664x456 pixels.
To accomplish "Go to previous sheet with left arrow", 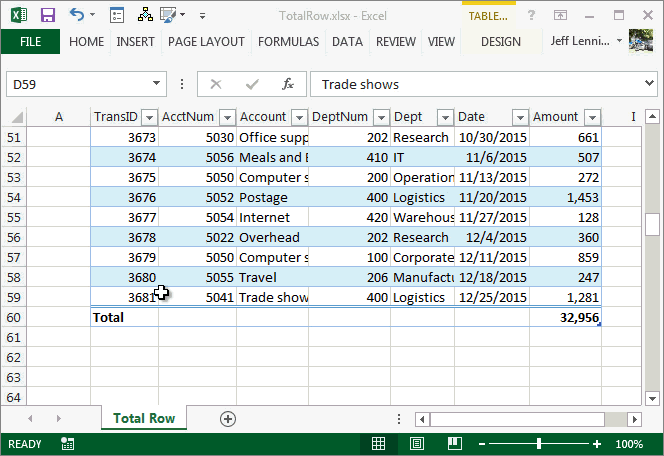I will (x=30, y=418).
